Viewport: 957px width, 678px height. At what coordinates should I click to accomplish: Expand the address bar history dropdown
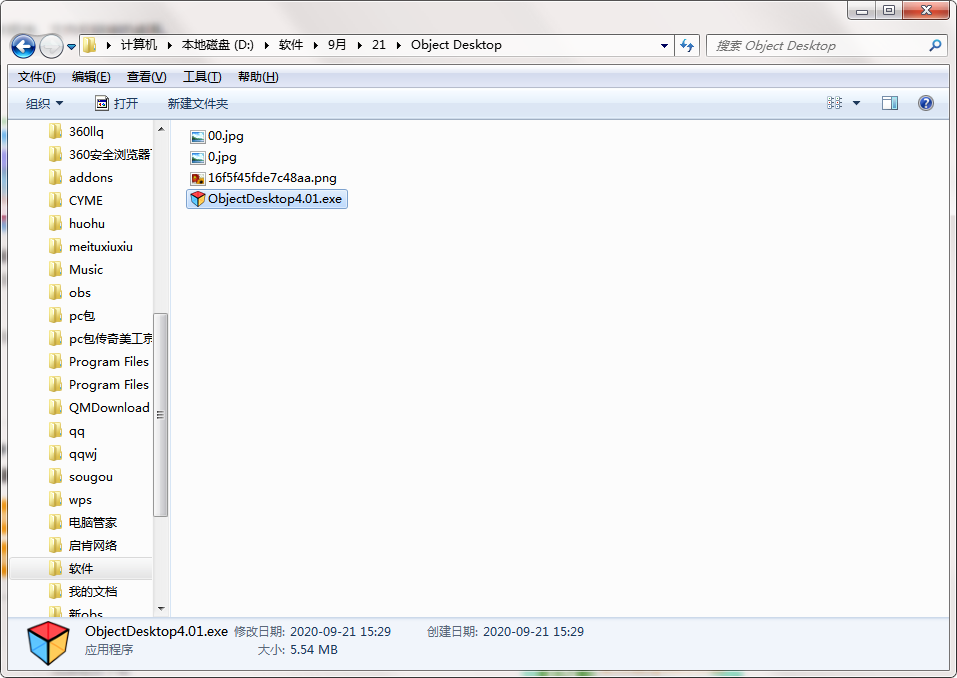click(x=664, y=46)
